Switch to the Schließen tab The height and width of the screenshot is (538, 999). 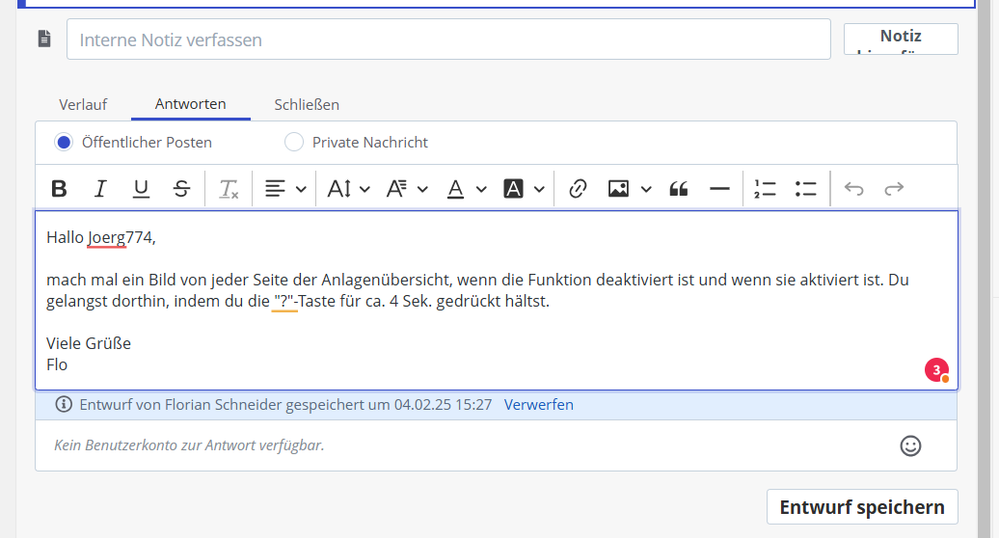(307, 104)
